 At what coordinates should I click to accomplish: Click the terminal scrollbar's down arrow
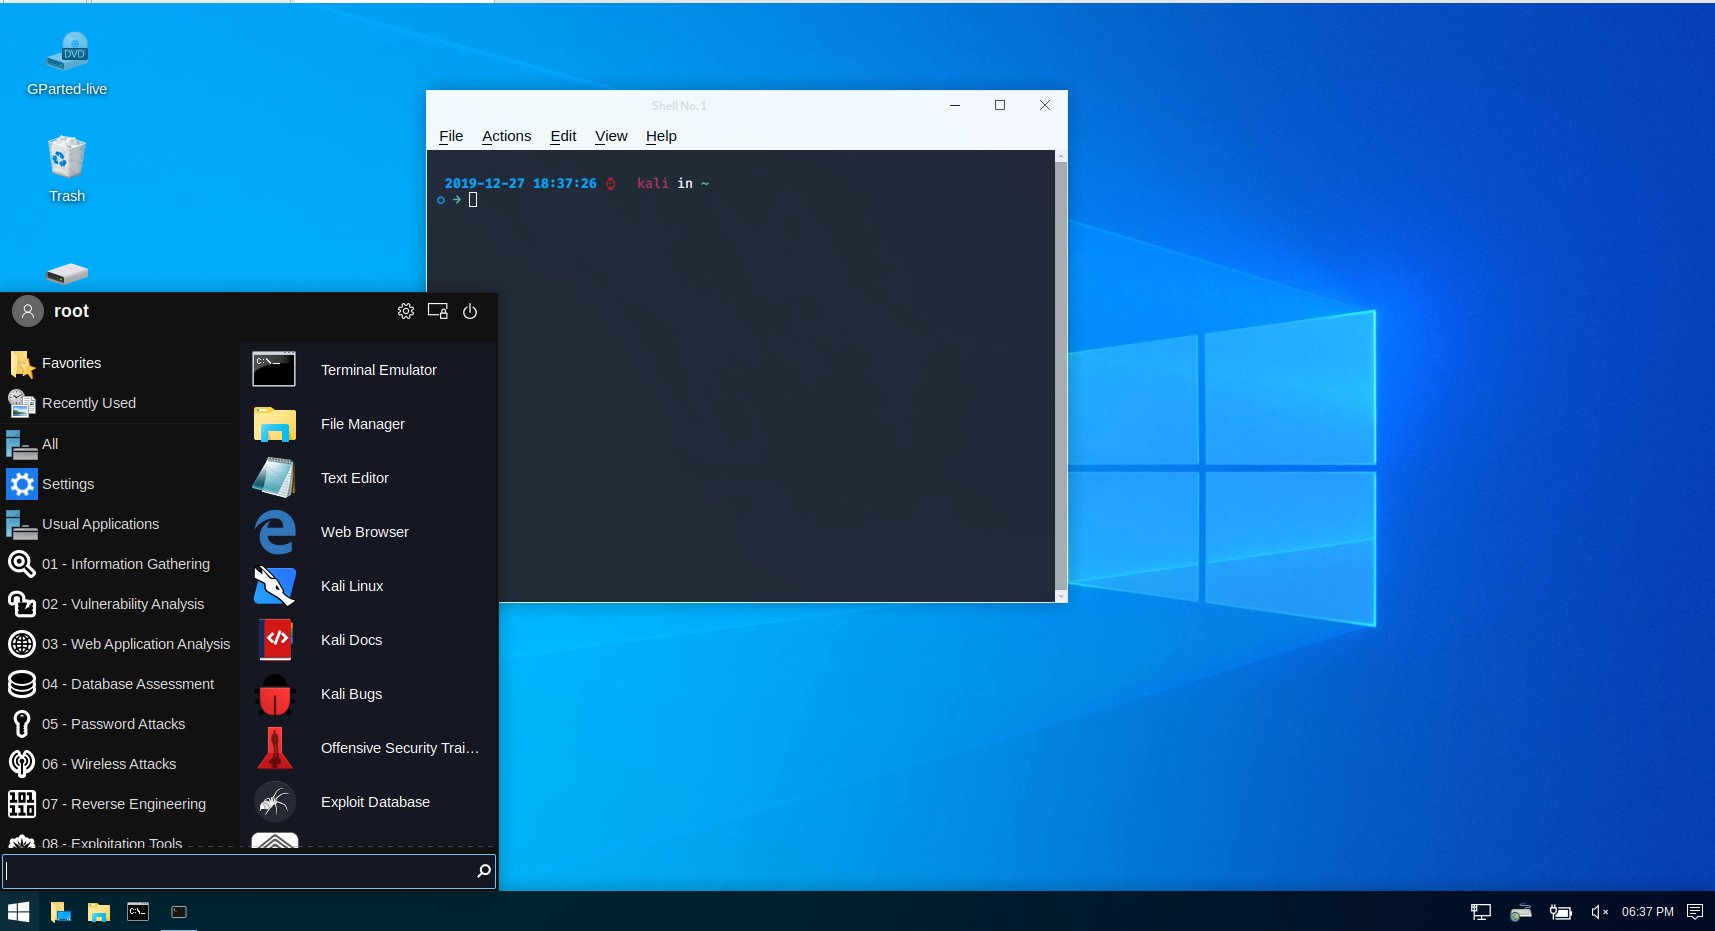(x=1061, y=596)
